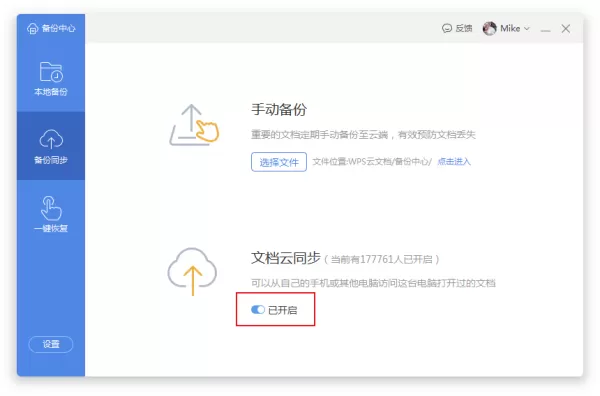The height and width of the screenshot is (396, 600).
Task: Click the 选择文件 button
Action: tap(279, 162)
